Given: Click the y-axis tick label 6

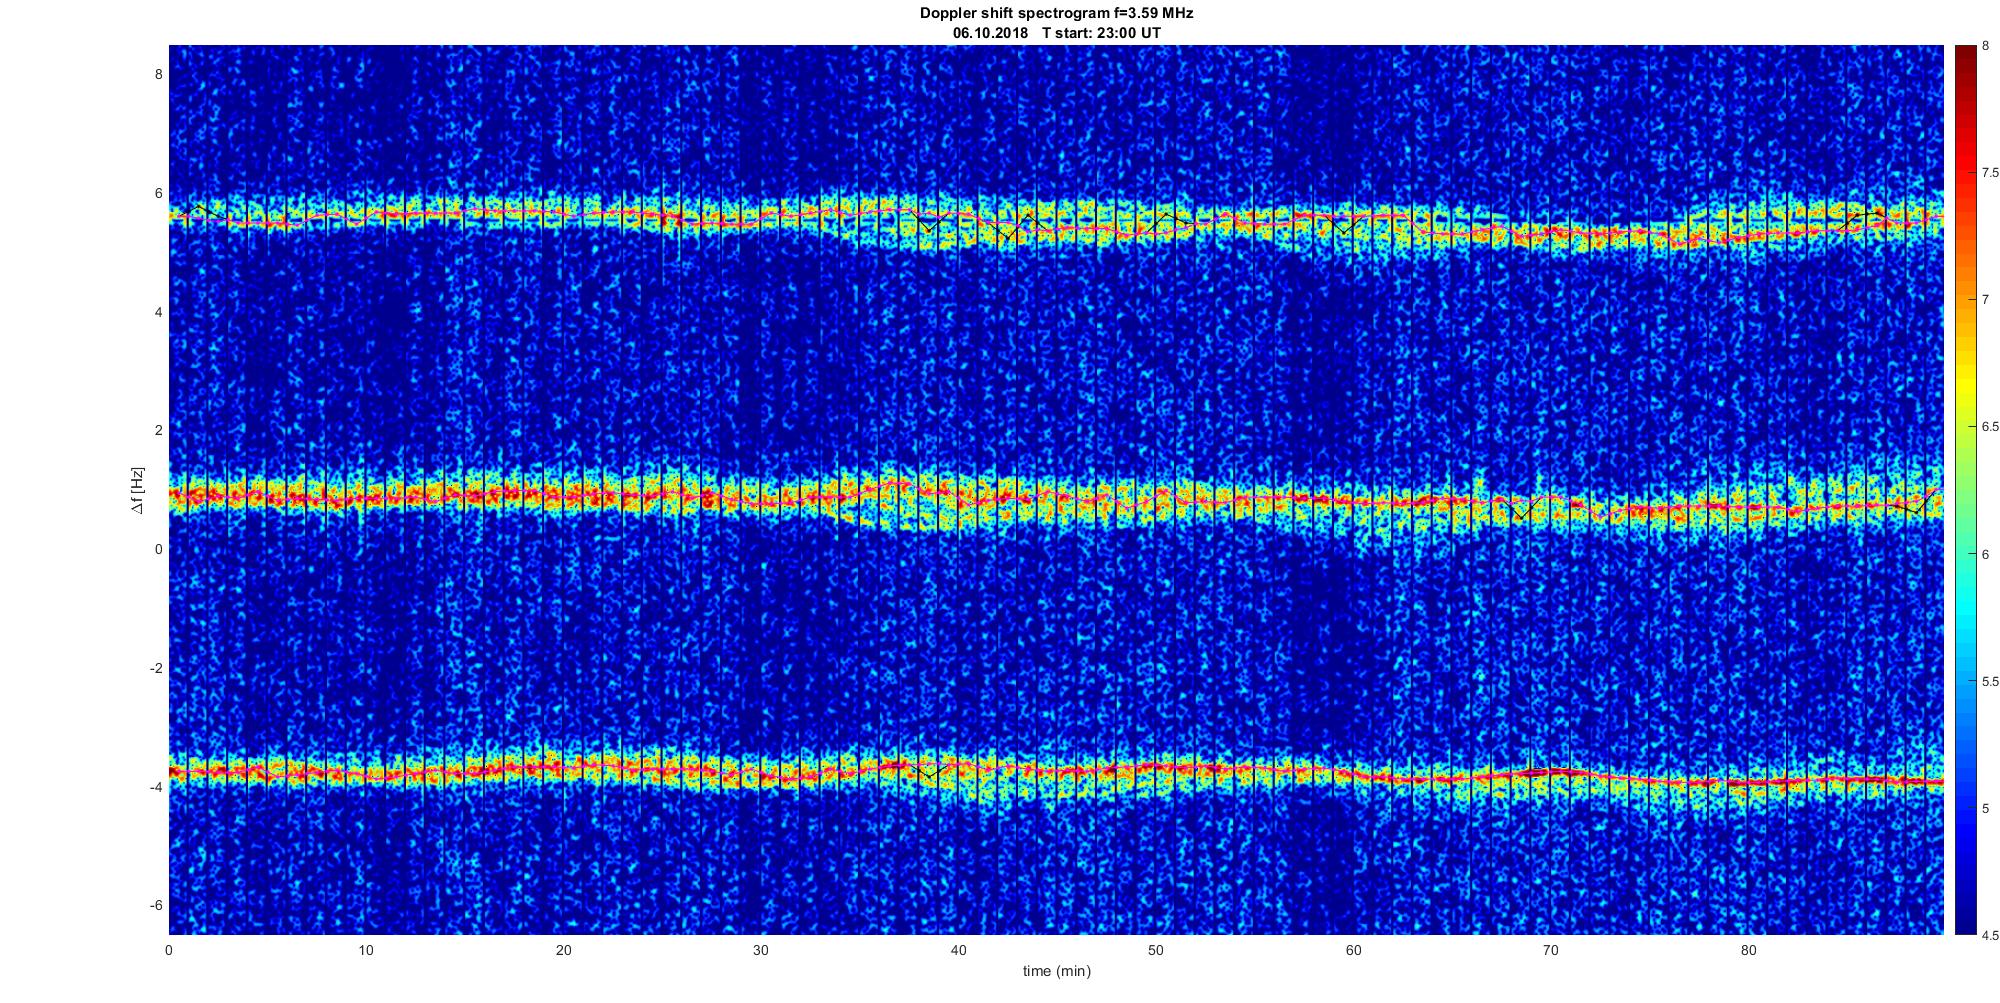Looking at the screenshot, I should 158,194.
